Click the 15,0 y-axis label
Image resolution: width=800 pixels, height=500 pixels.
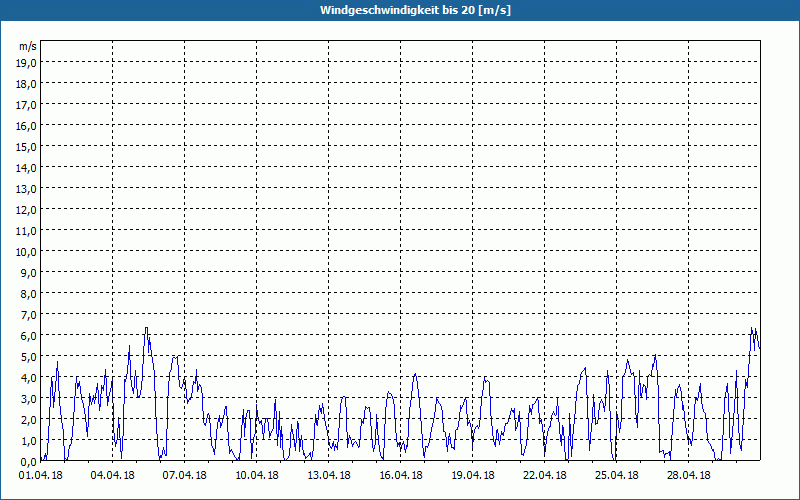coord(26,147)
